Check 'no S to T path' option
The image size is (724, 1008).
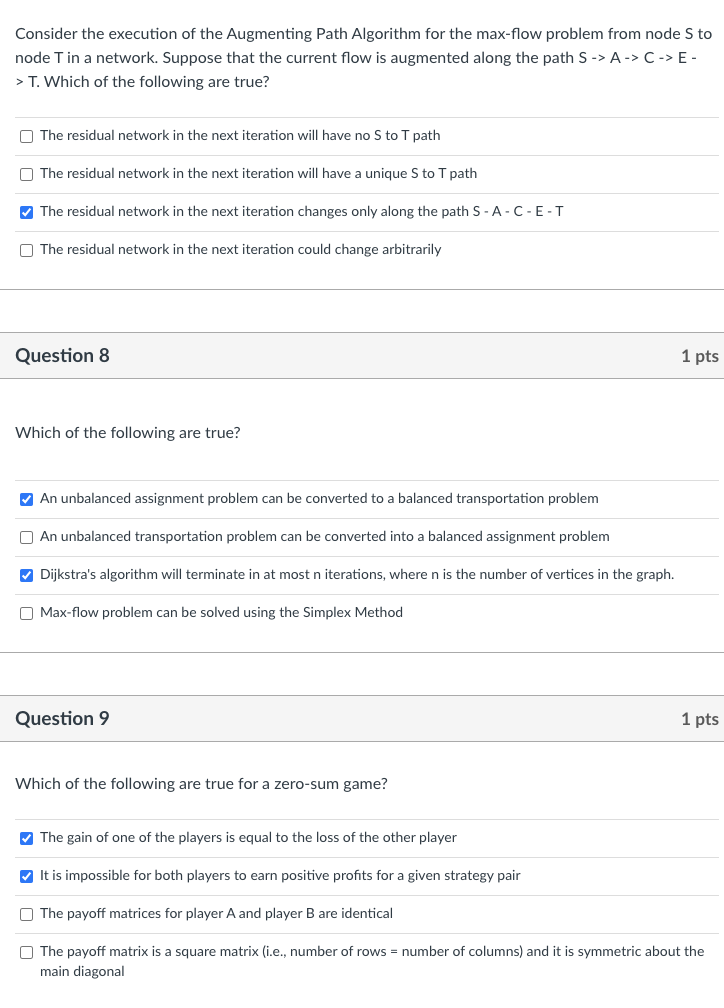point(26,136)
